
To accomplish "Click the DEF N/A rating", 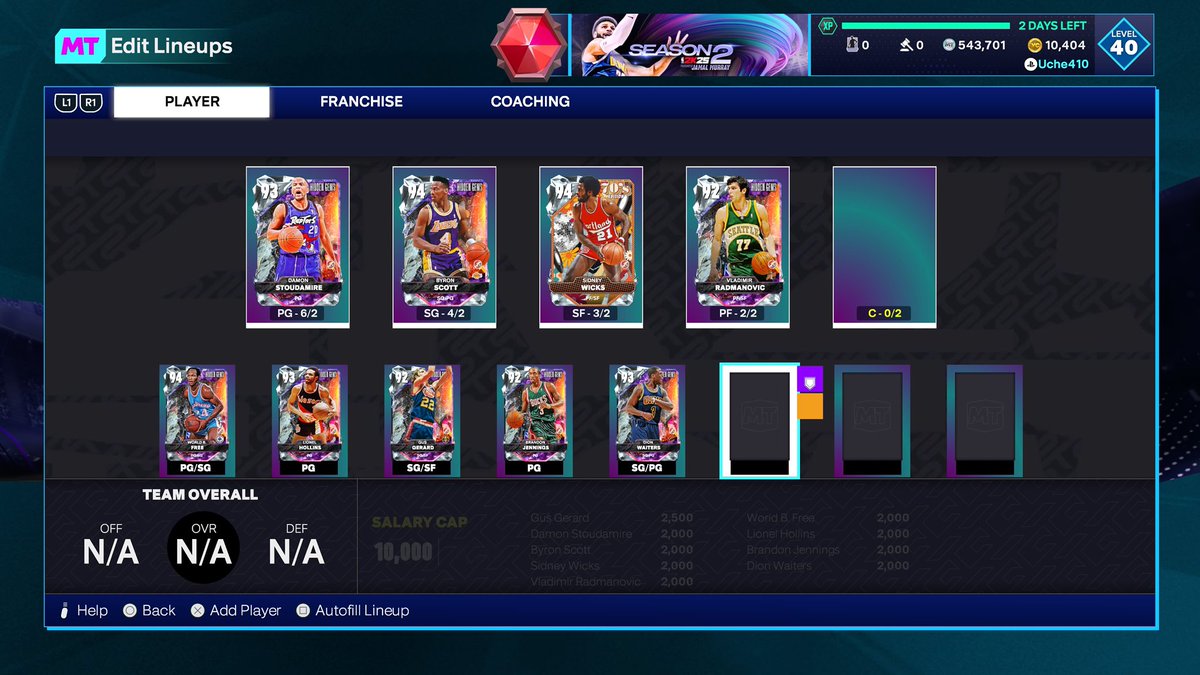I will pos(296,545).
